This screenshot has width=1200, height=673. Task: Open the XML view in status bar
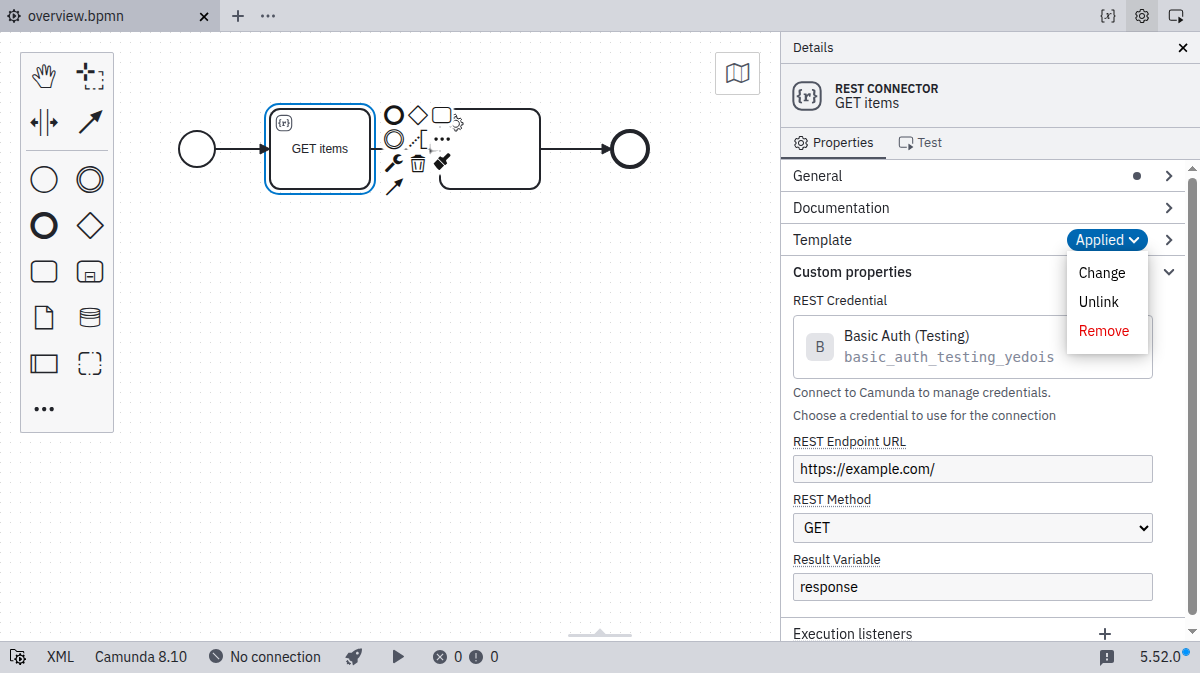(x=61, y=657)
